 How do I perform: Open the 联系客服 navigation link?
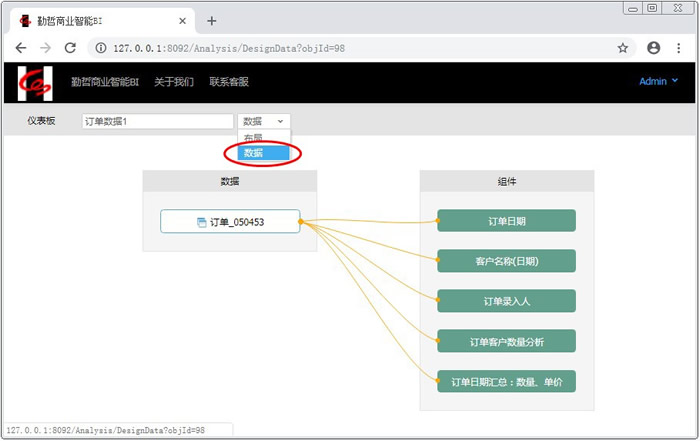coord(228,82)
